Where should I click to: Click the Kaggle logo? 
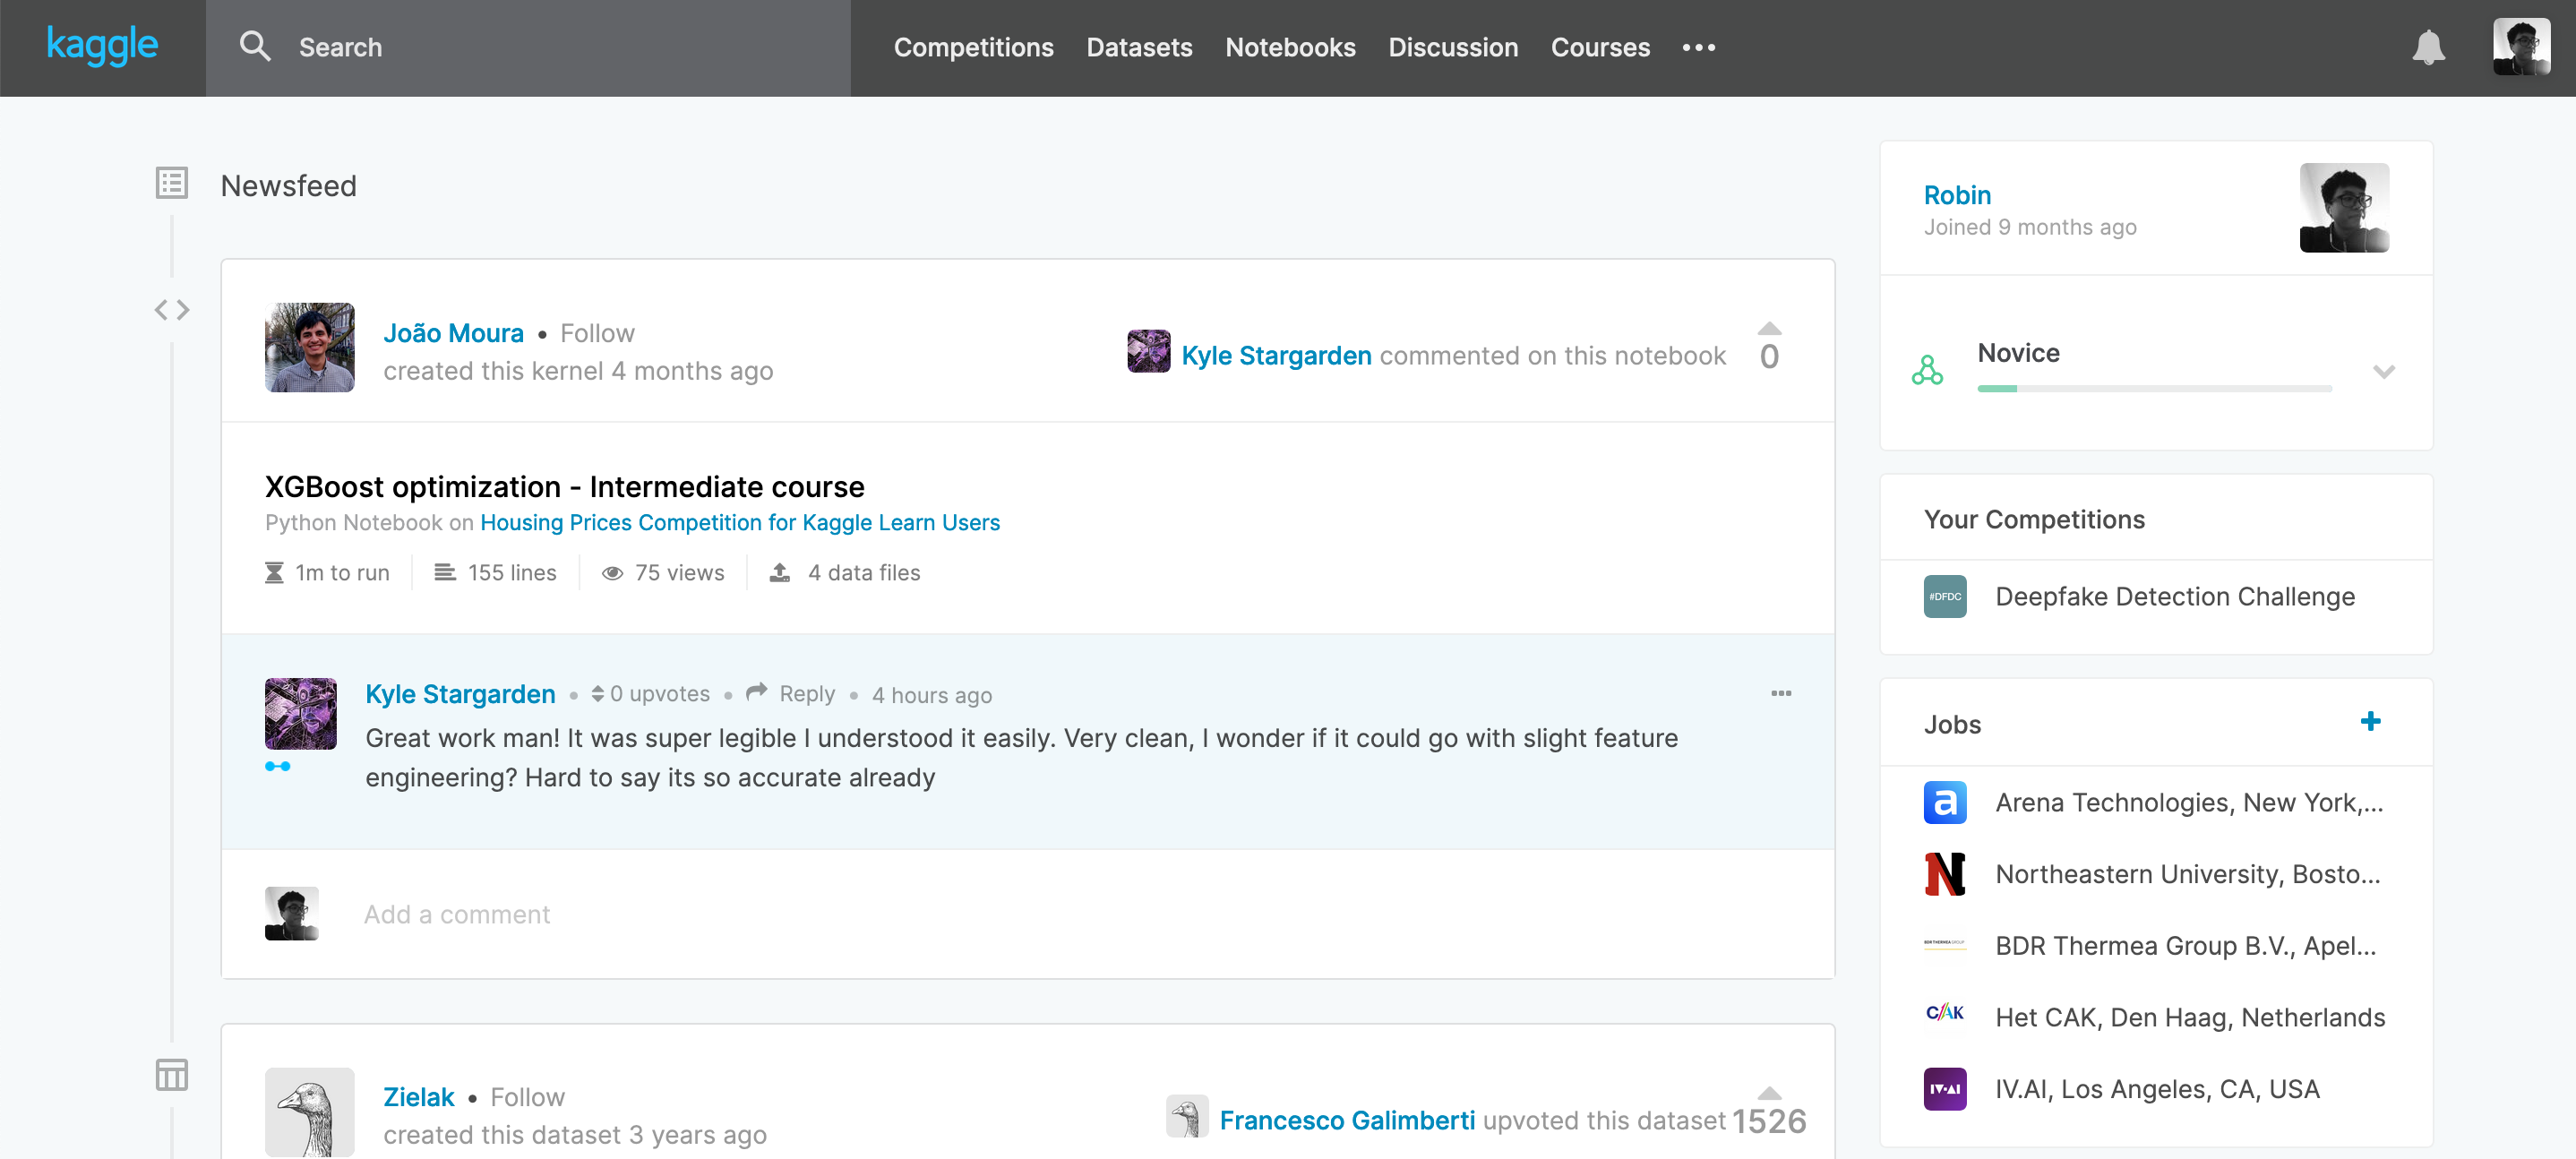point(102,46)
